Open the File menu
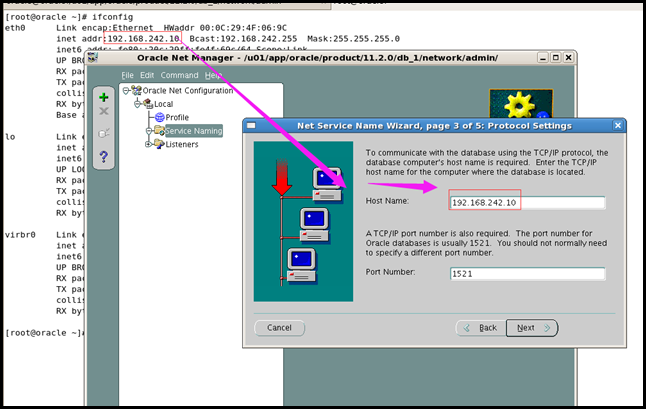 click(x=127, y=75)
